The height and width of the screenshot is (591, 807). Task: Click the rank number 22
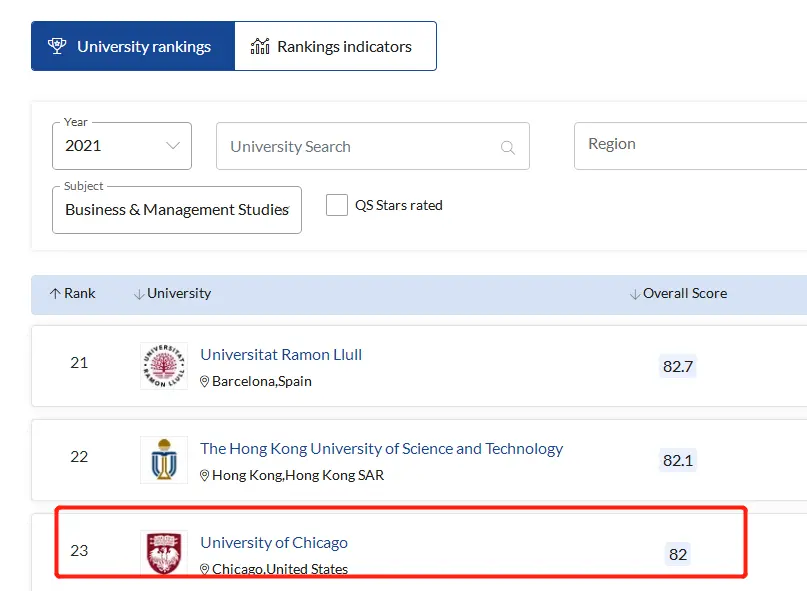click(x=79, y=457)
